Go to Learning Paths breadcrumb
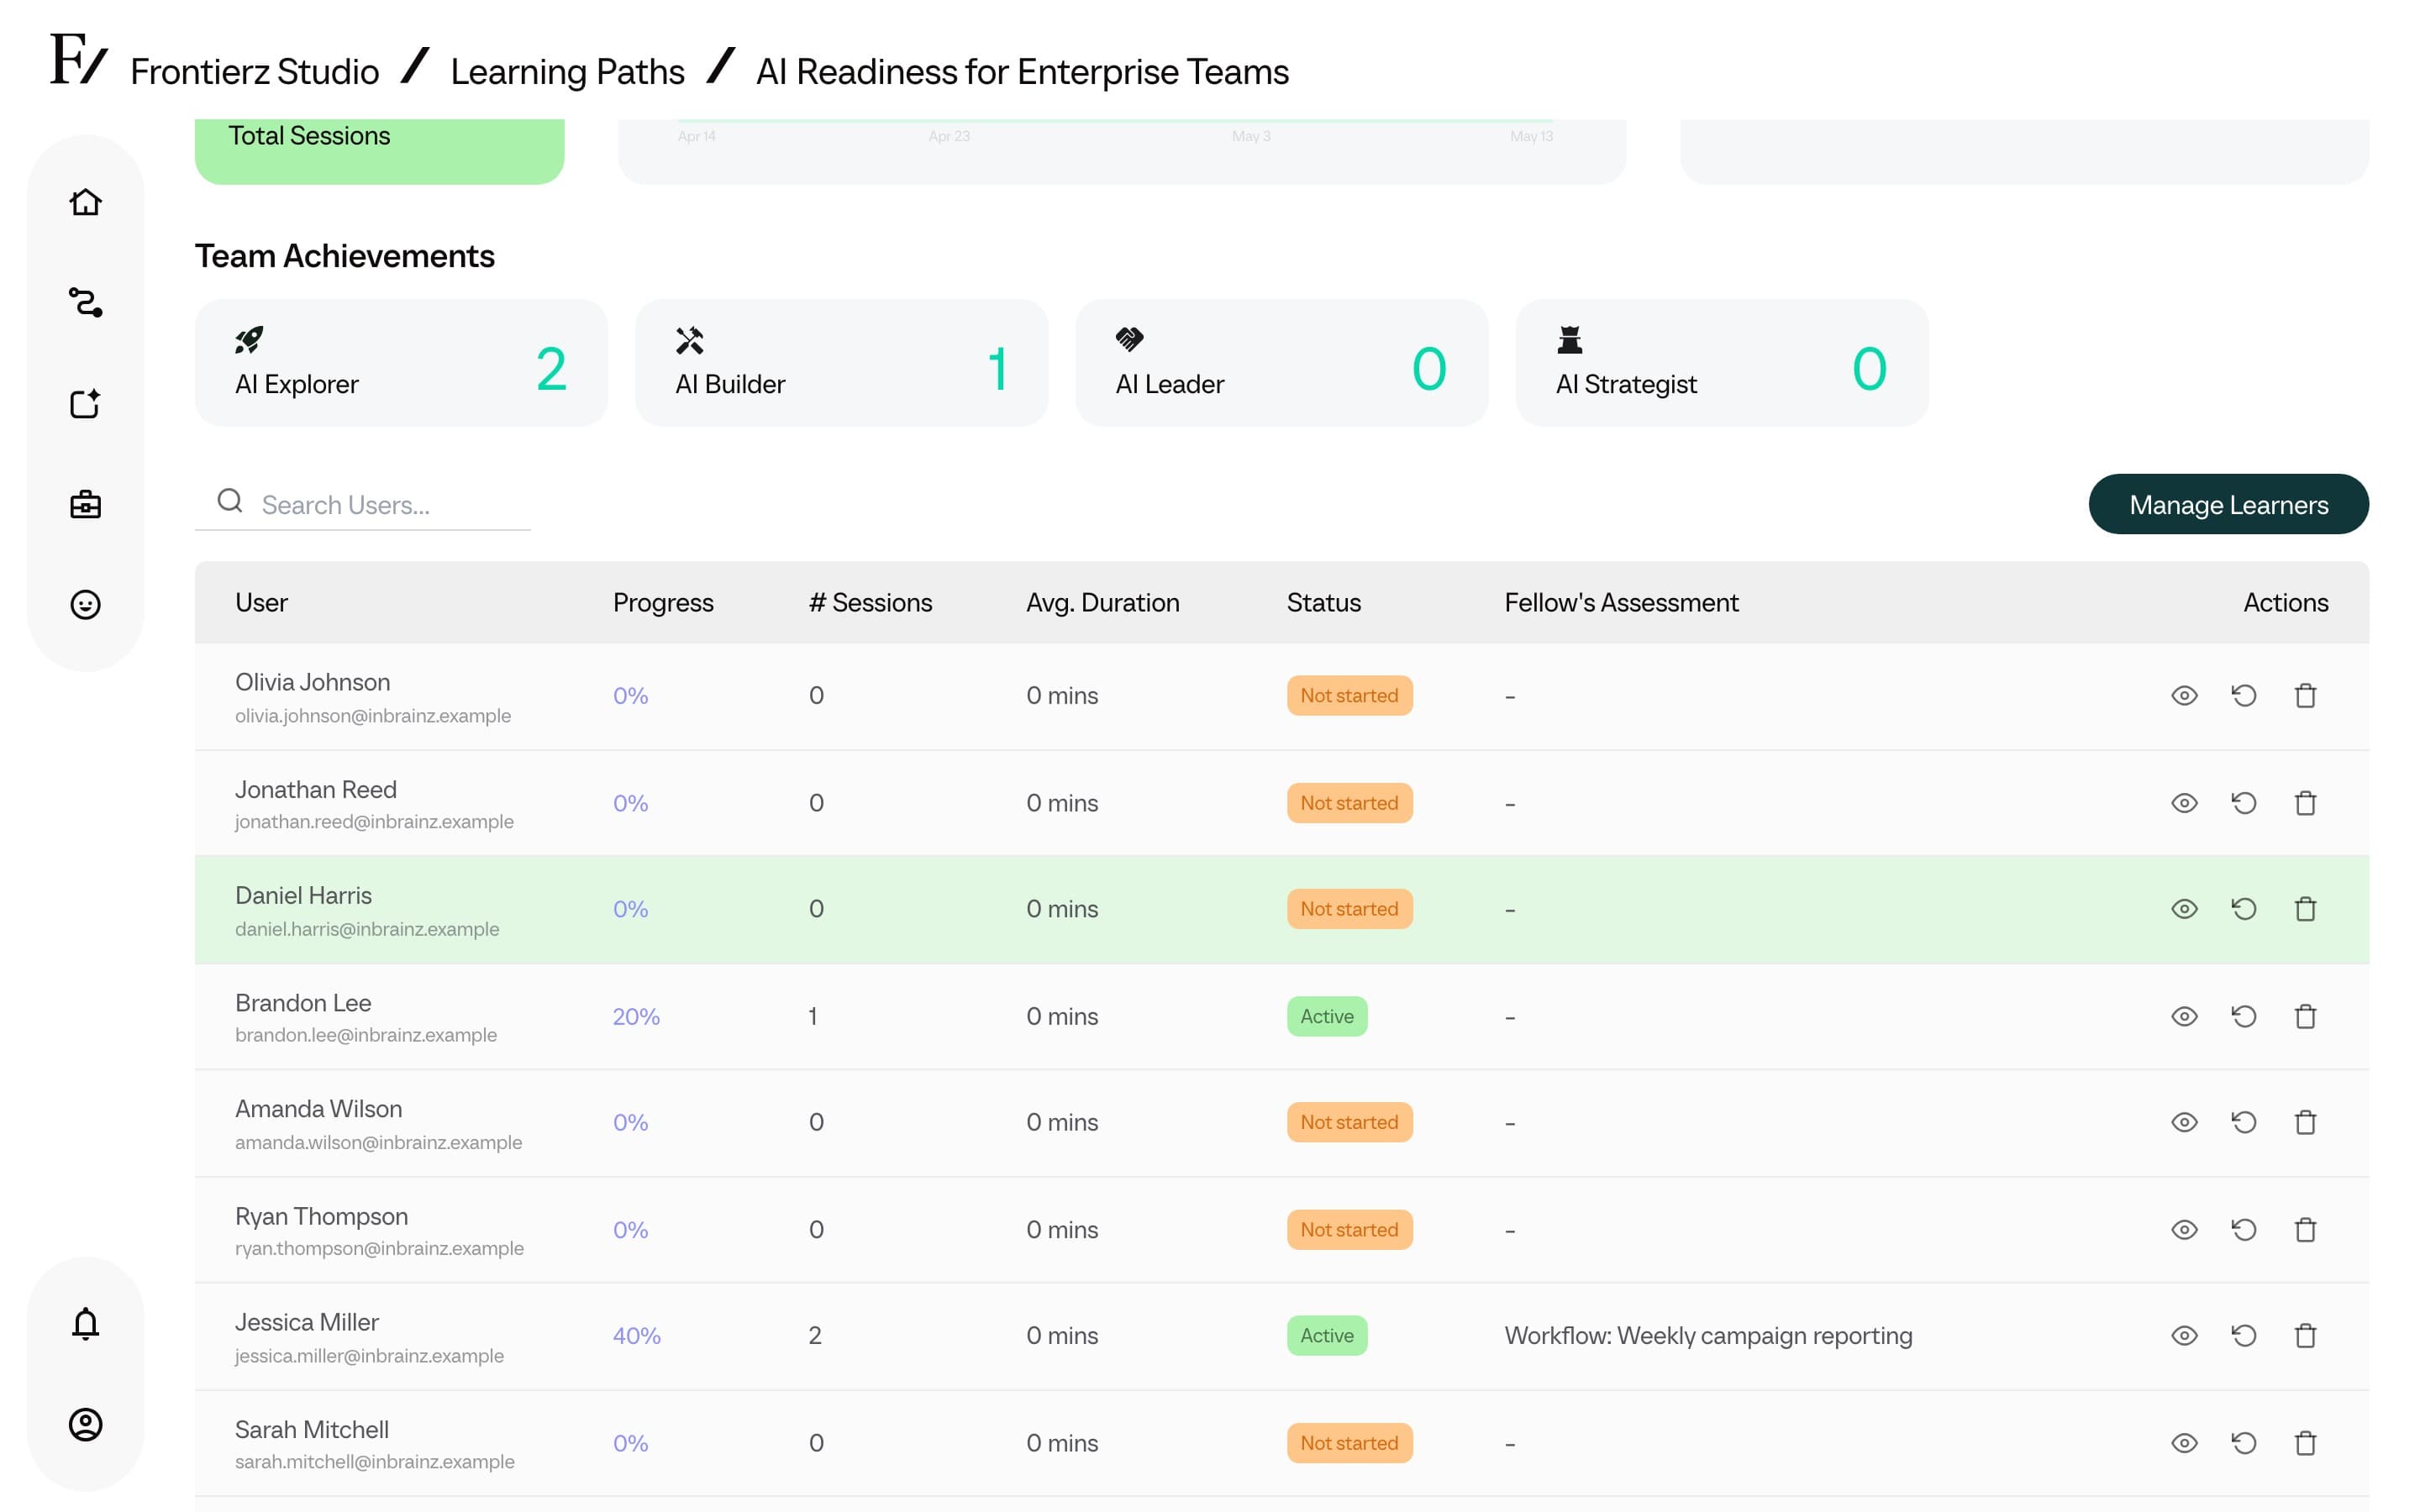 (567, 72)
